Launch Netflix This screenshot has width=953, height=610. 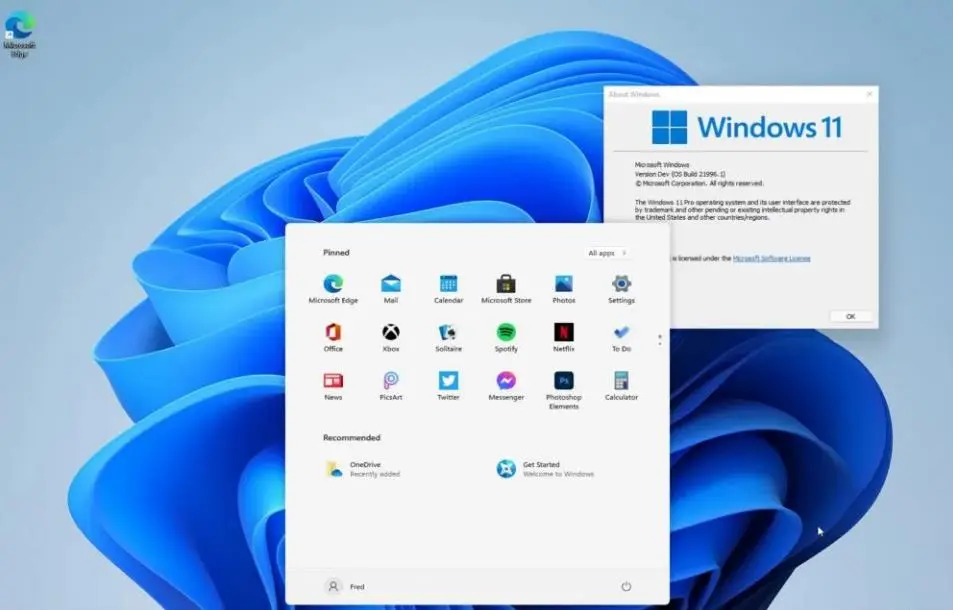click(x=563, y=337)
